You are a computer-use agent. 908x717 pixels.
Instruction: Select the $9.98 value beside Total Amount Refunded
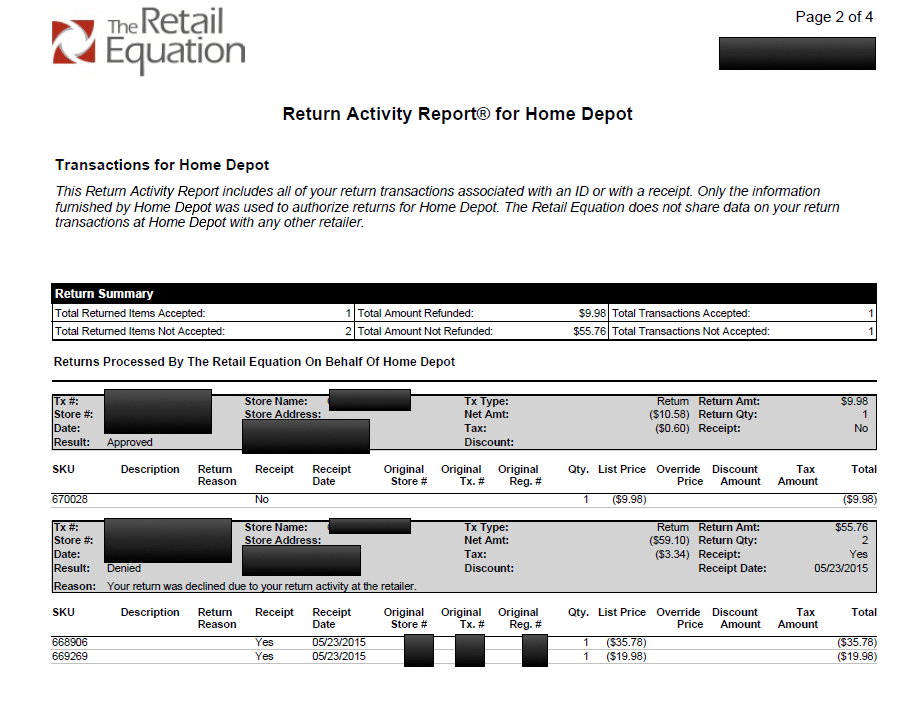592,313
